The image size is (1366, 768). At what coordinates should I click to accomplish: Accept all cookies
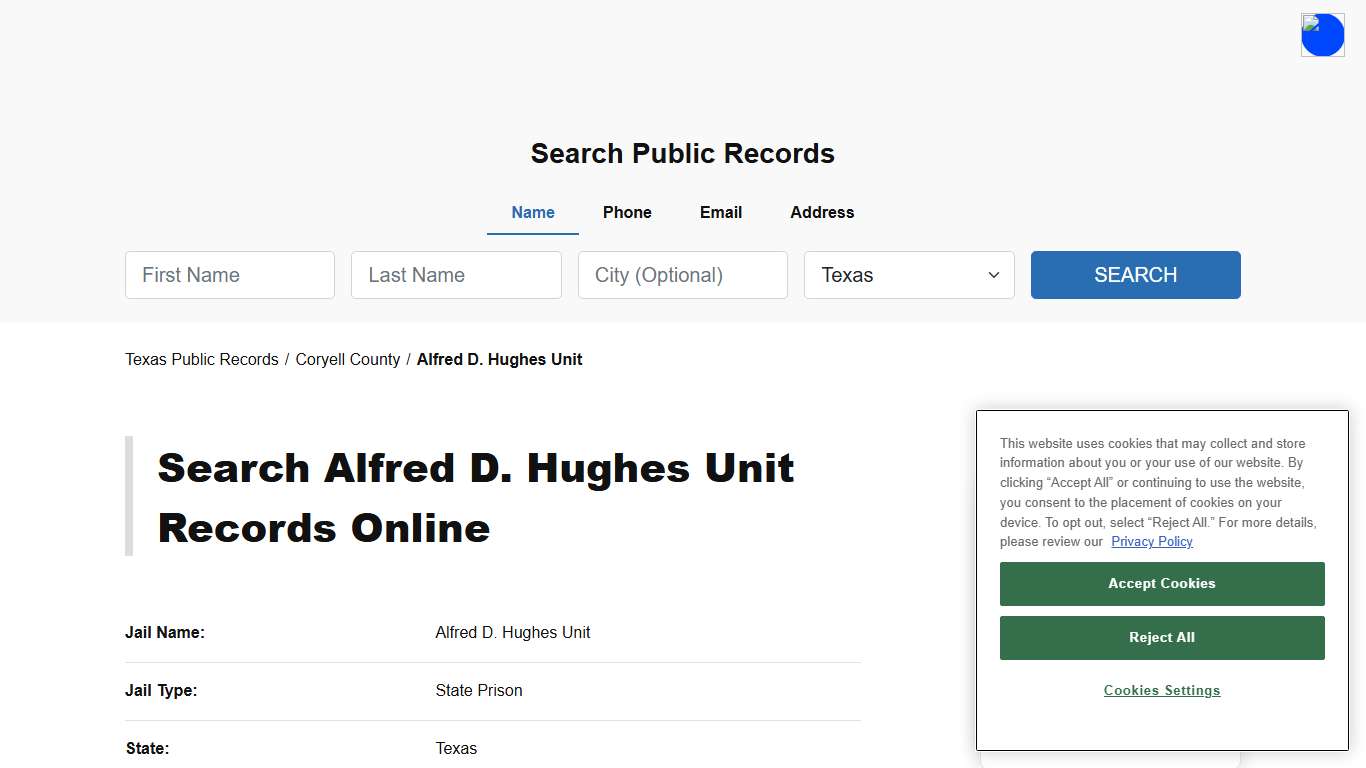1161,583
